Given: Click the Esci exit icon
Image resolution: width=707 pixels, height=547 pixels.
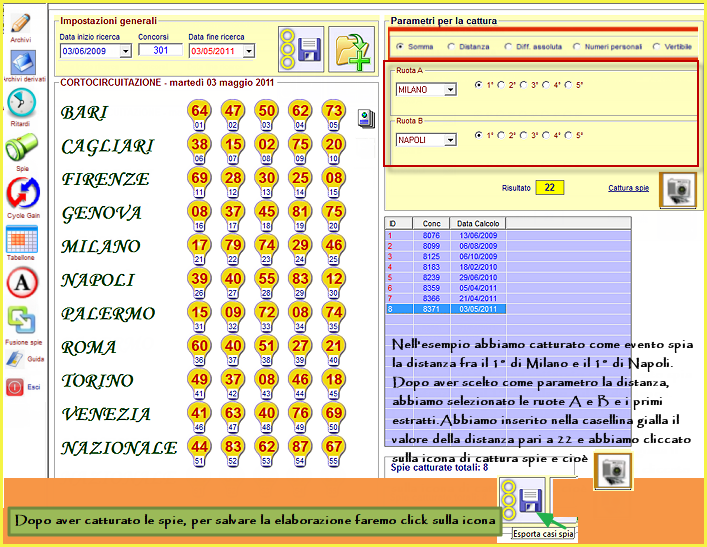Looking at the screenshot, I should pyautogui.click(x=20, y=386).
